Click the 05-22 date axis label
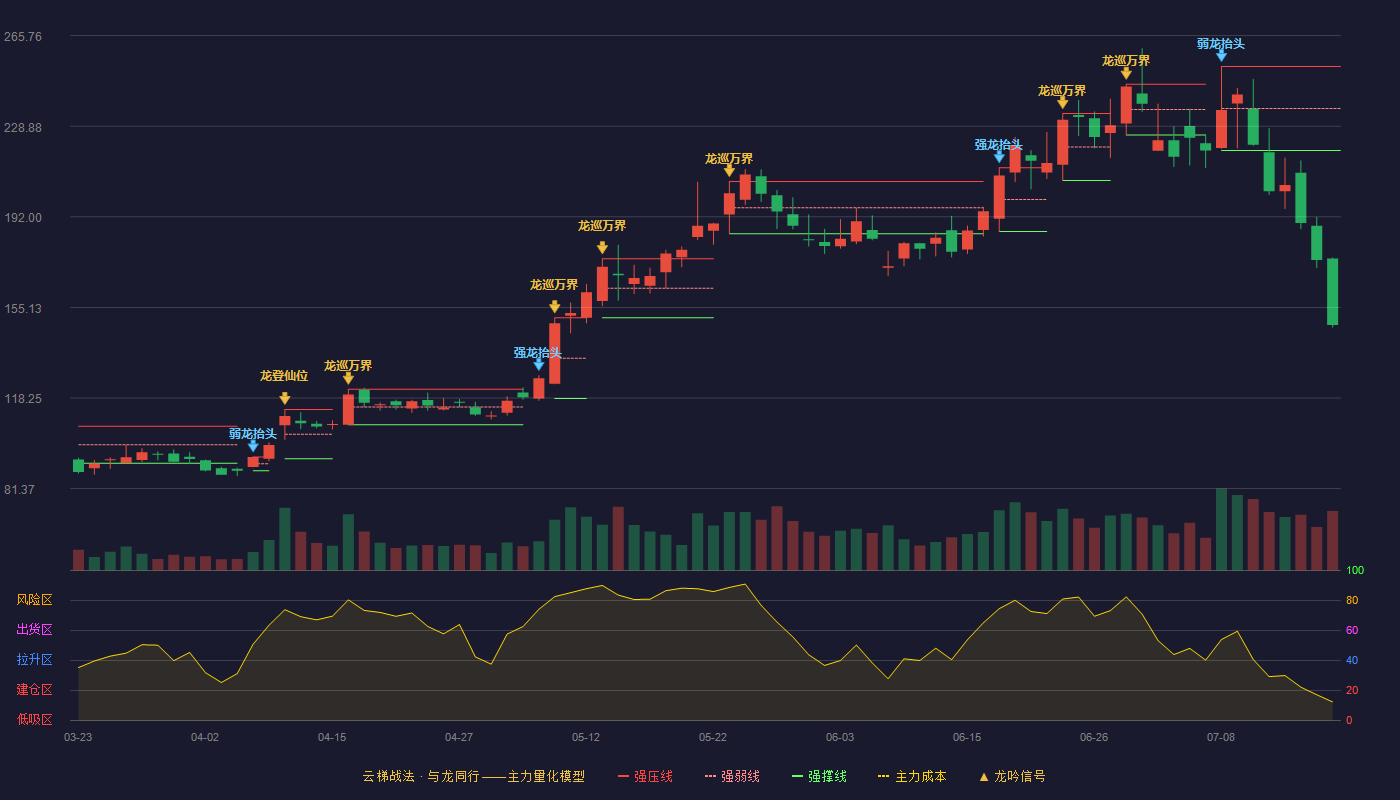 713,737
